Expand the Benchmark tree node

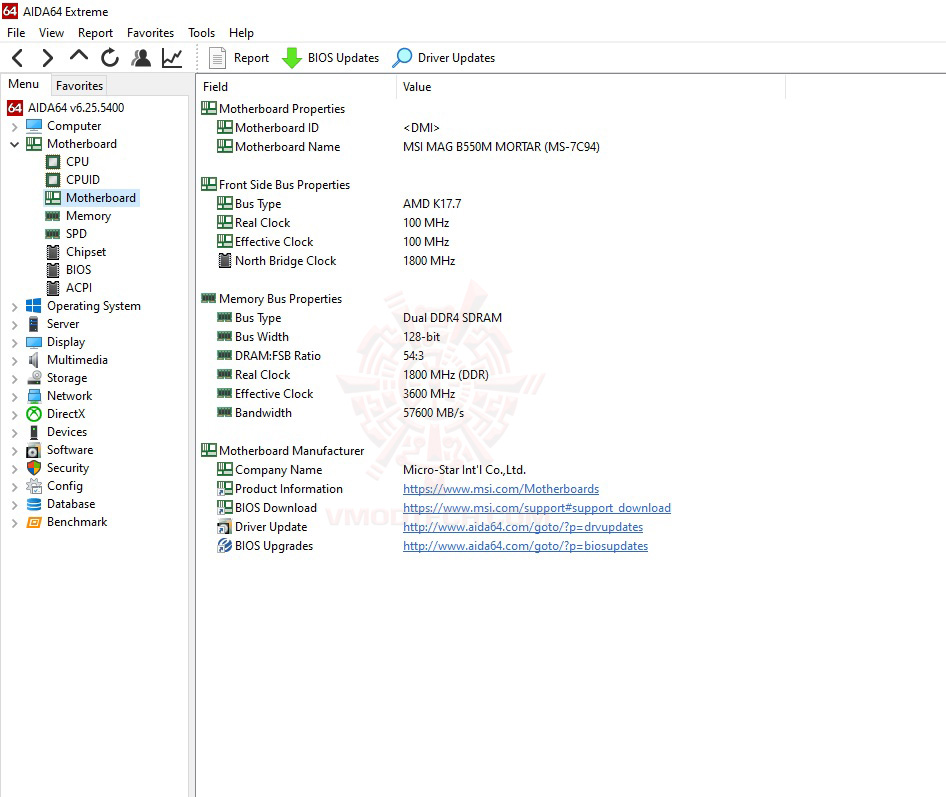pos(14,523)
